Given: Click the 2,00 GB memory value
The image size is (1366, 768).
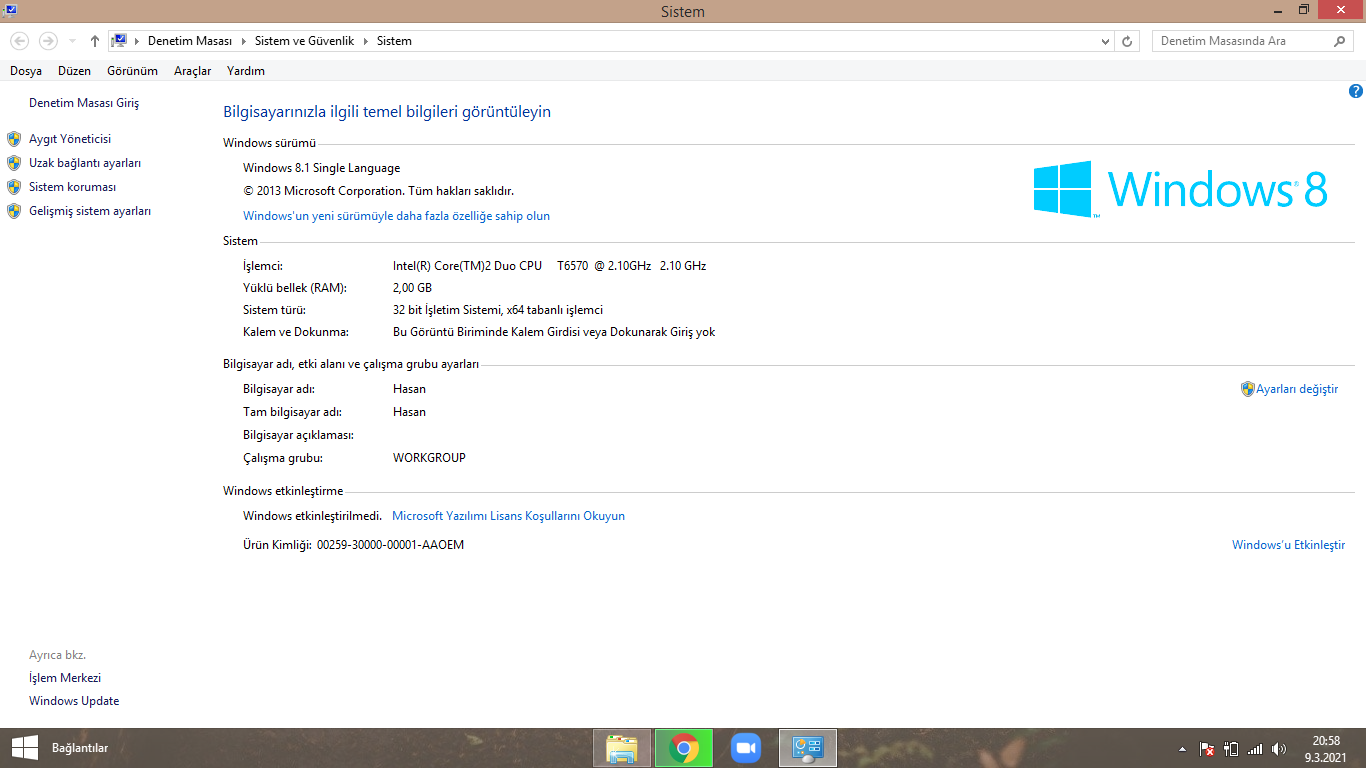Looking at the screenshot, I should [412, 288].
